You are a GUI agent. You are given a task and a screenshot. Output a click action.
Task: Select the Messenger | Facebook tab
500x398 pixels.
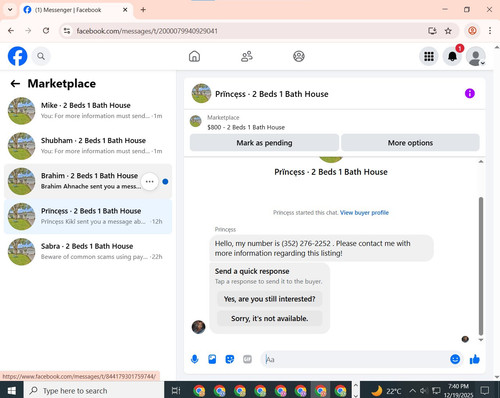click(x=76, y=10)
